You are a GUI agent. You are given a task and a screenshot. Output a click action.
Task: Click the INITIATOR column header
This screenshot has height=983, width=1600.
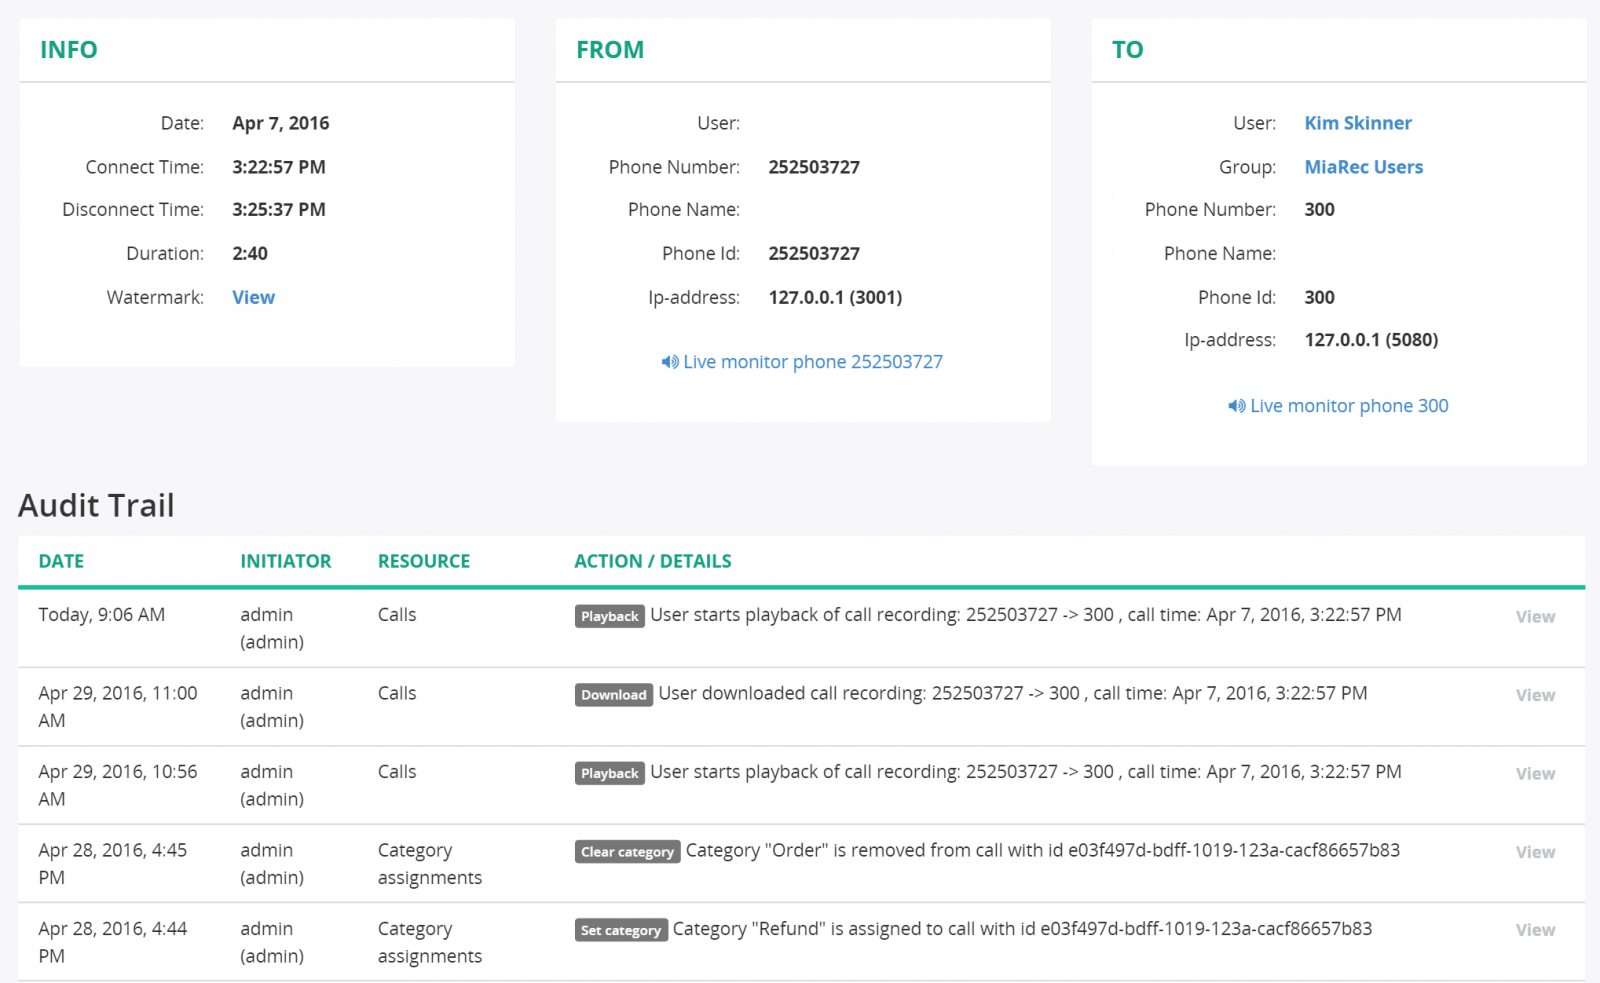(285, 561)
